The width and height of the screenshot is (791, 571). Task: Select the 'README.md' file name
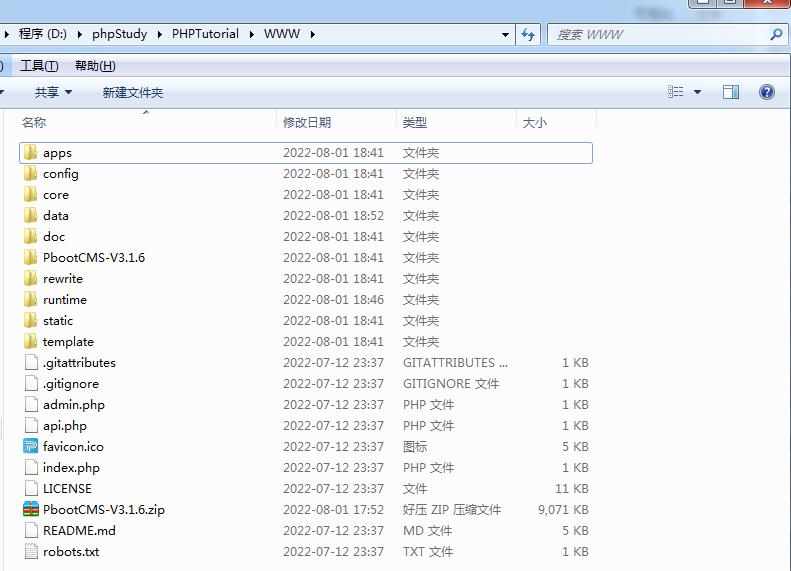point(79,531)
